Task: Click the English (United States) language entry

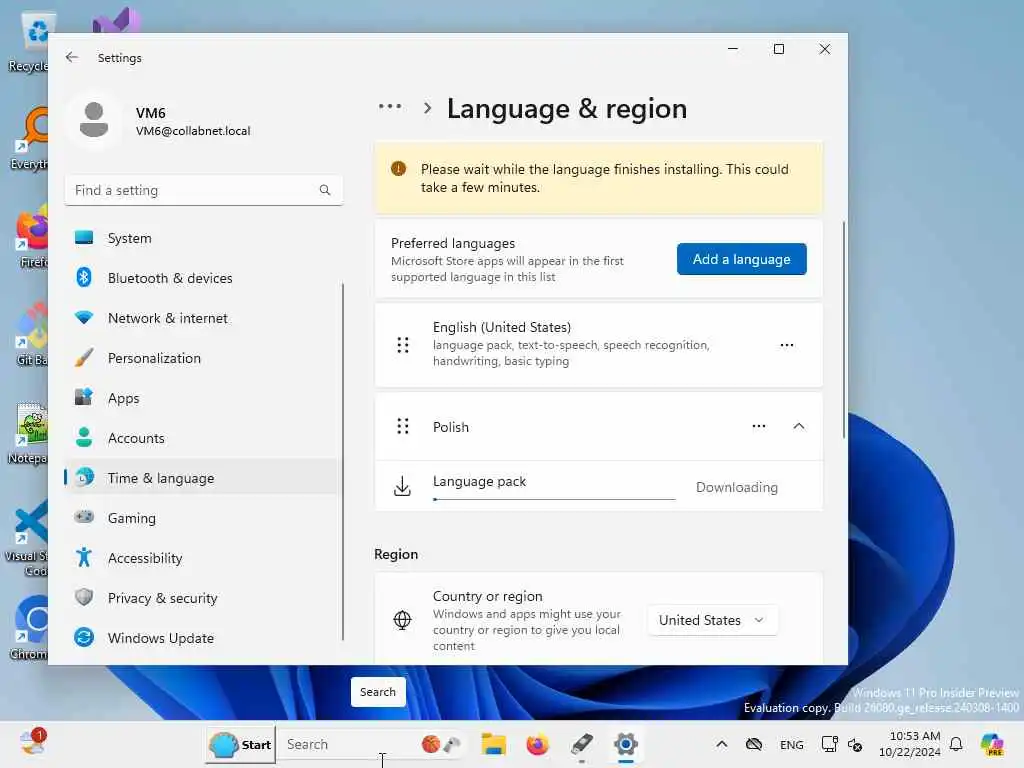Action: click(x=599, y=345)
